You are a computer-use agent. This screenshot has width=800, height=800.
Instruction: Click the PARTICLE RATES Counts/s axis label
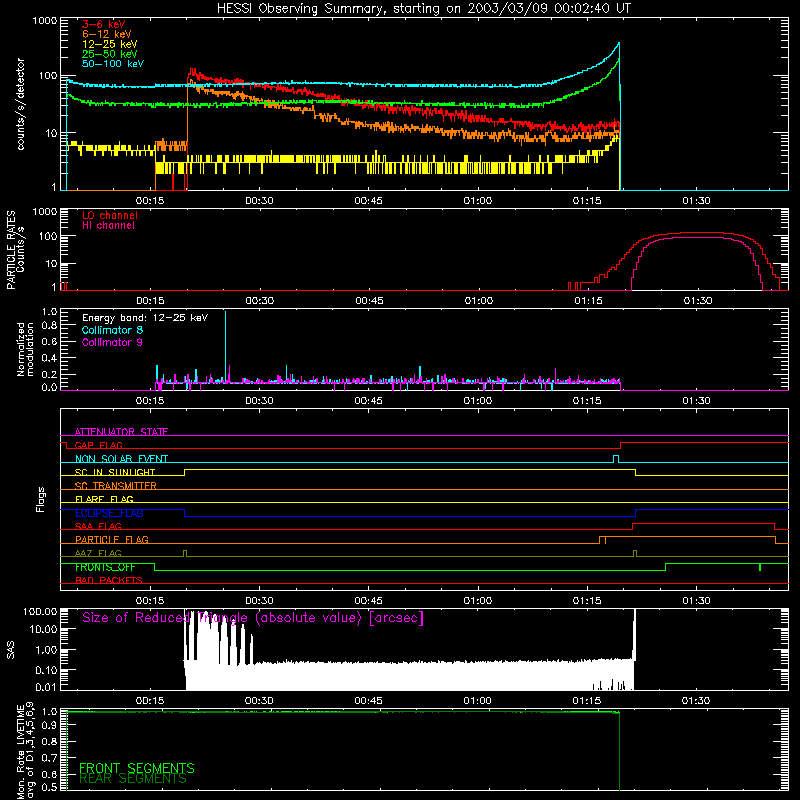click(x=16, y=250)
